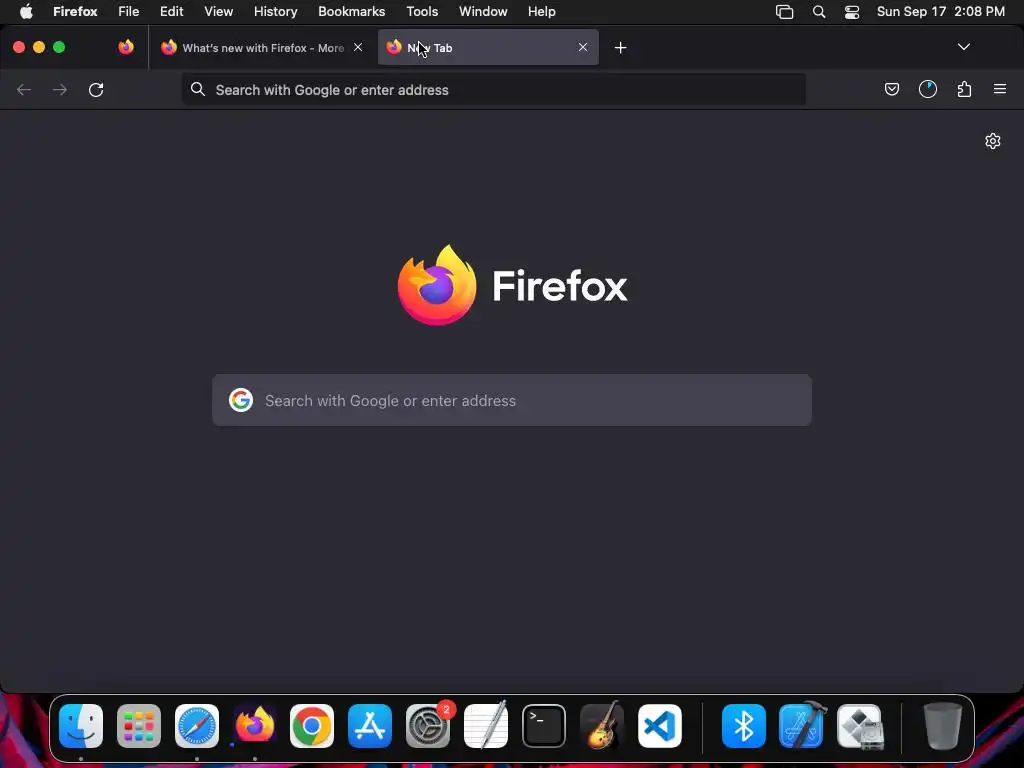Click the magnifier icon in address bar
Viewport: 1024px width, 768px height.
click(198, 89)
